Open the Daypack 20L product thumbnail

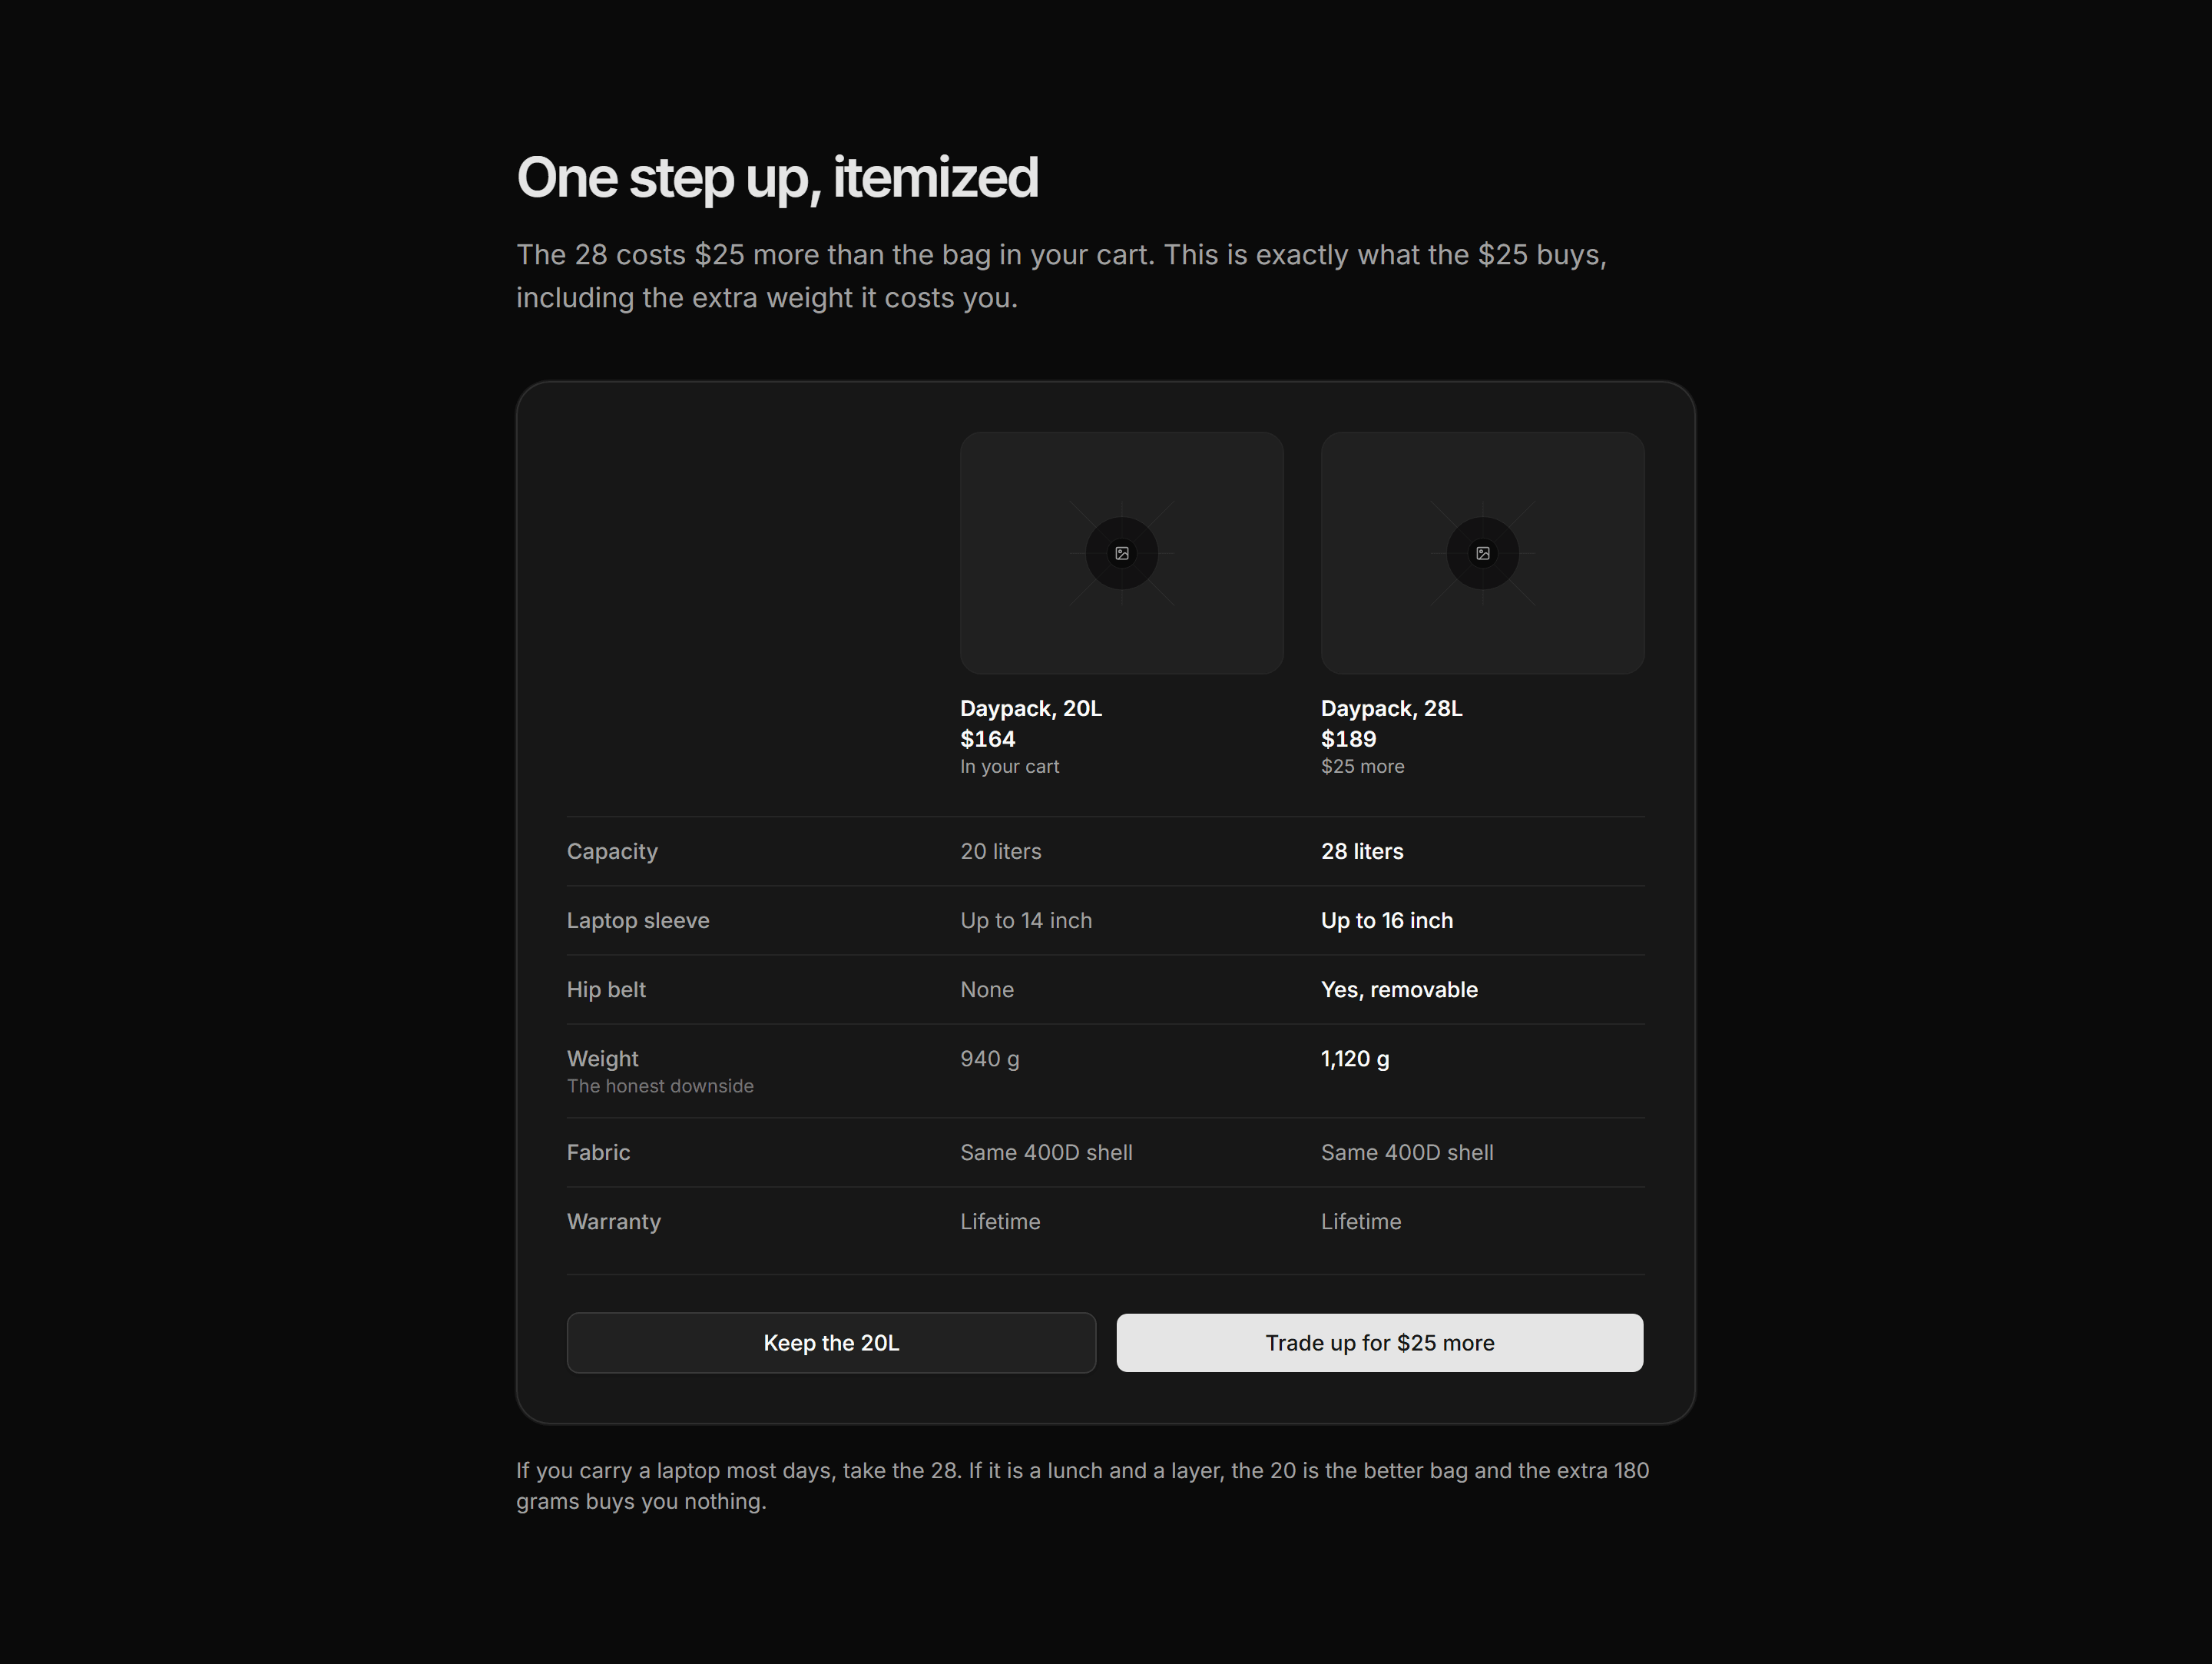[x=1122, y=553]
